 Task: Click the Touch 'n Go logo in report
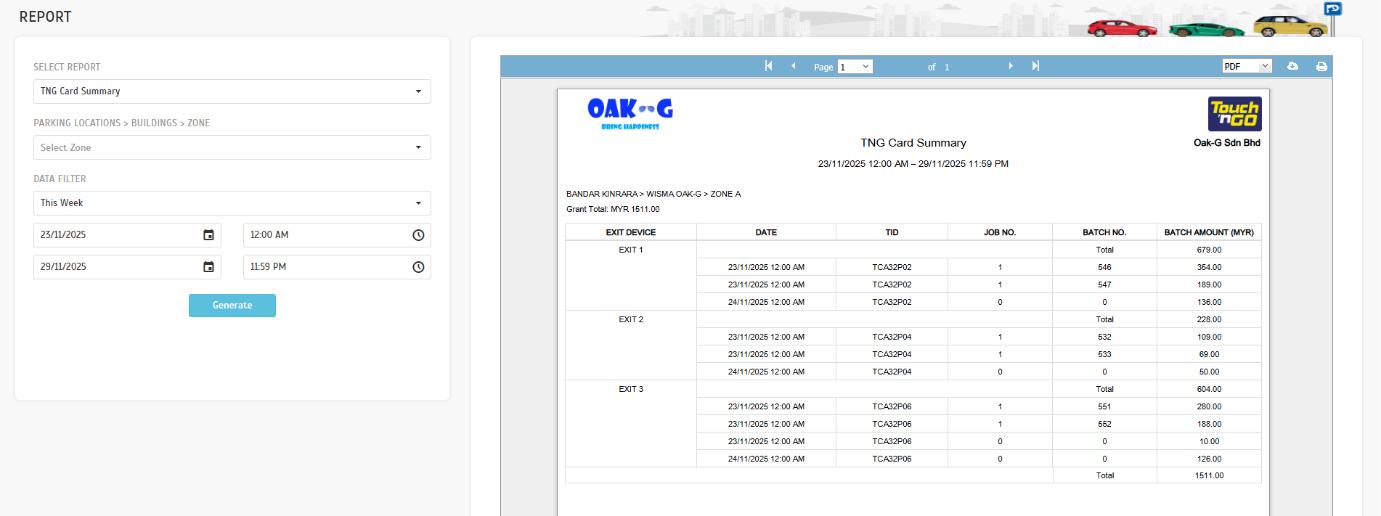[x=1234, y=114]
